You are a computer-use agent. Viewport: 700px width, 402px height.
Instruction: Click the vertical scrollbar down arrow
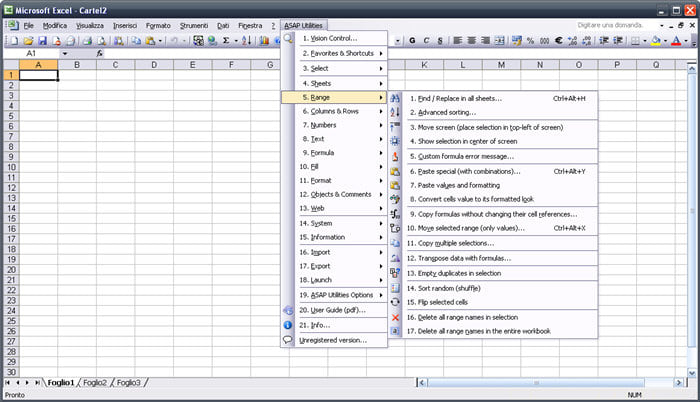tap(692, 373)
